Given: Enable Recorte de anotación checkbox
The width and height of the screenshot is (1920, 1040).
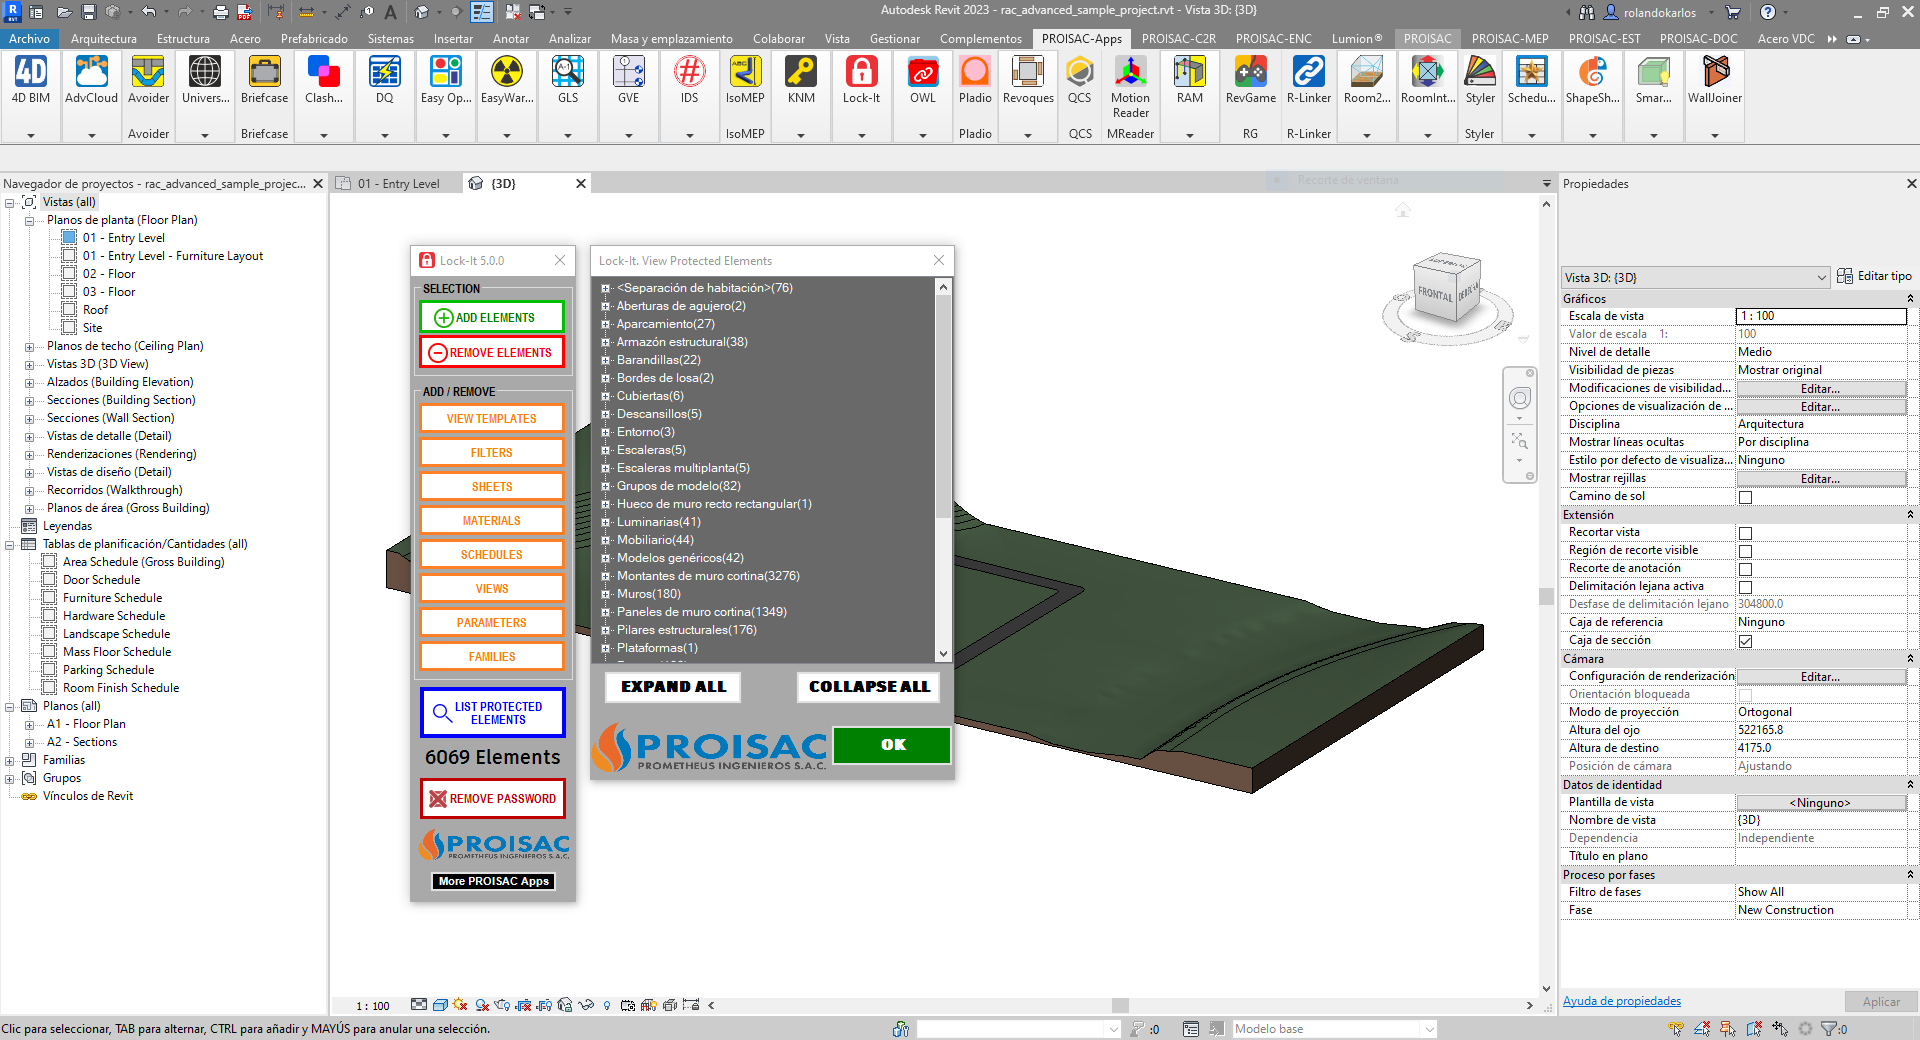Looking at the screenshot, I should click(x=1745, y=569).
